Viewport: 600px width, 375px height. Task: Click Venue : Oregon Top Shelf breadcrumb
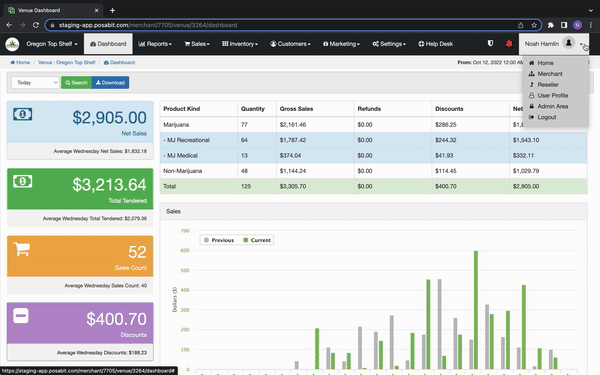pos(67,62)
